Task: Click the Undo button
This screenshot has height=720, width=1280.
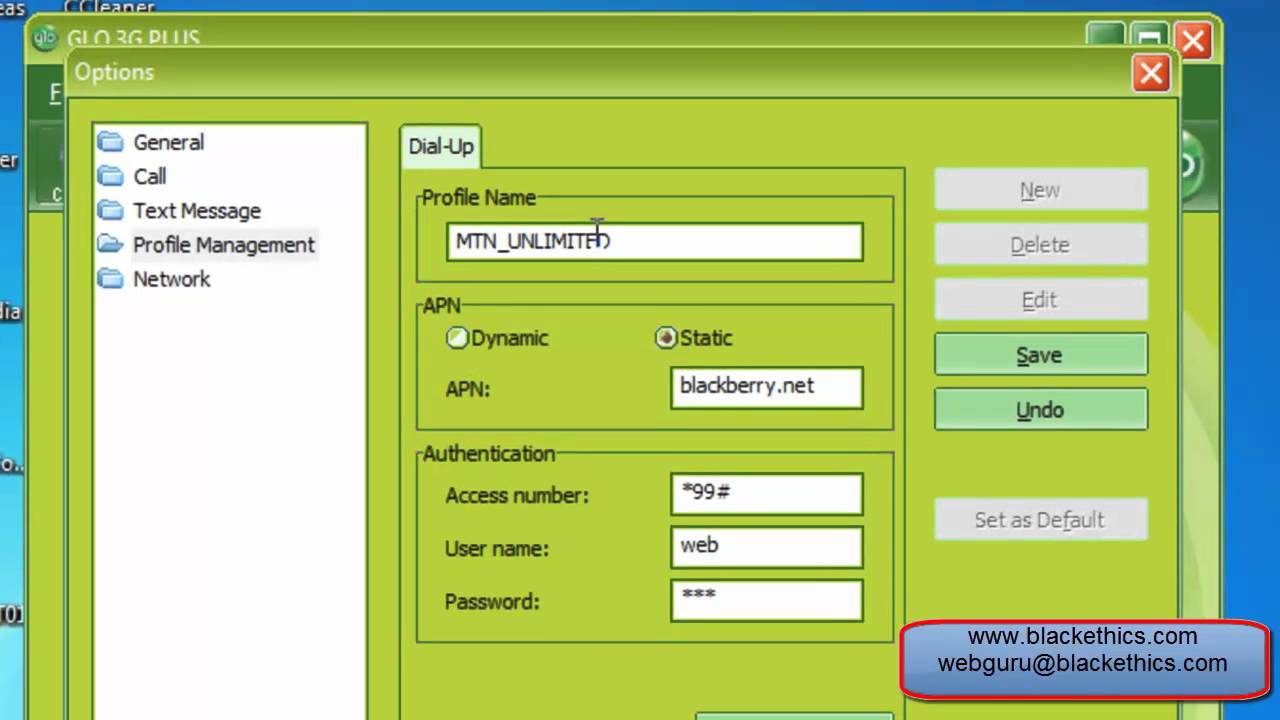Action: 1040,410
